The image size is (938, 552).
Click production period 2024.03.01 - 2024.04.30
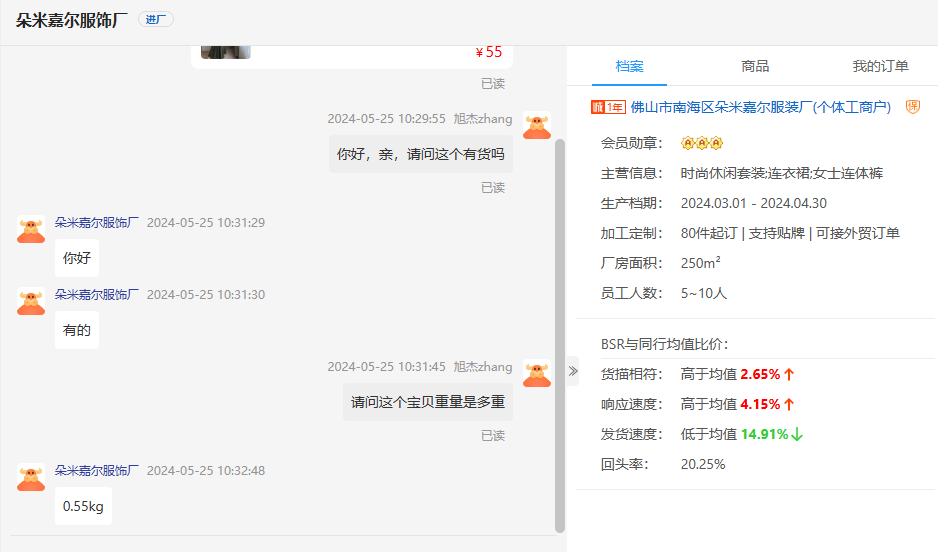click(x=754, y=203)
